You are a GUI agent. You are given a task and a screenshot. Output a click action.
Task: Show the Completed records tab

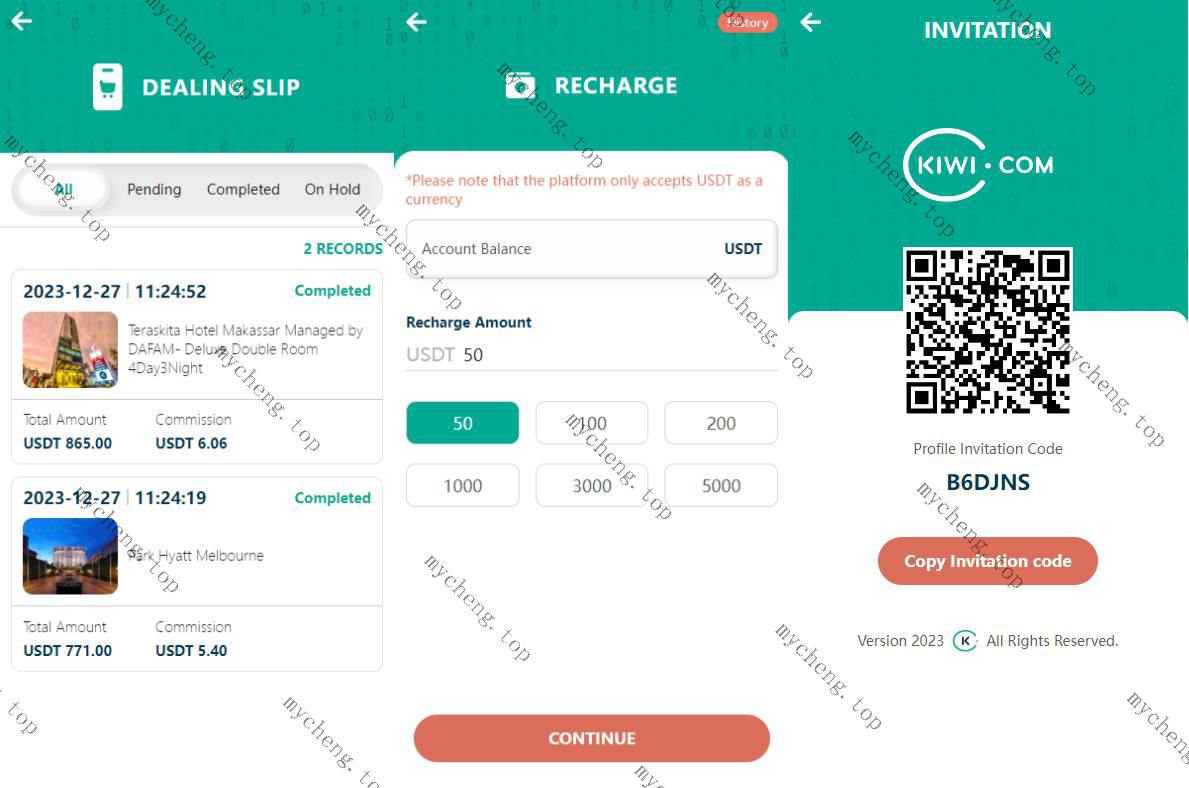tap(243, 190)
